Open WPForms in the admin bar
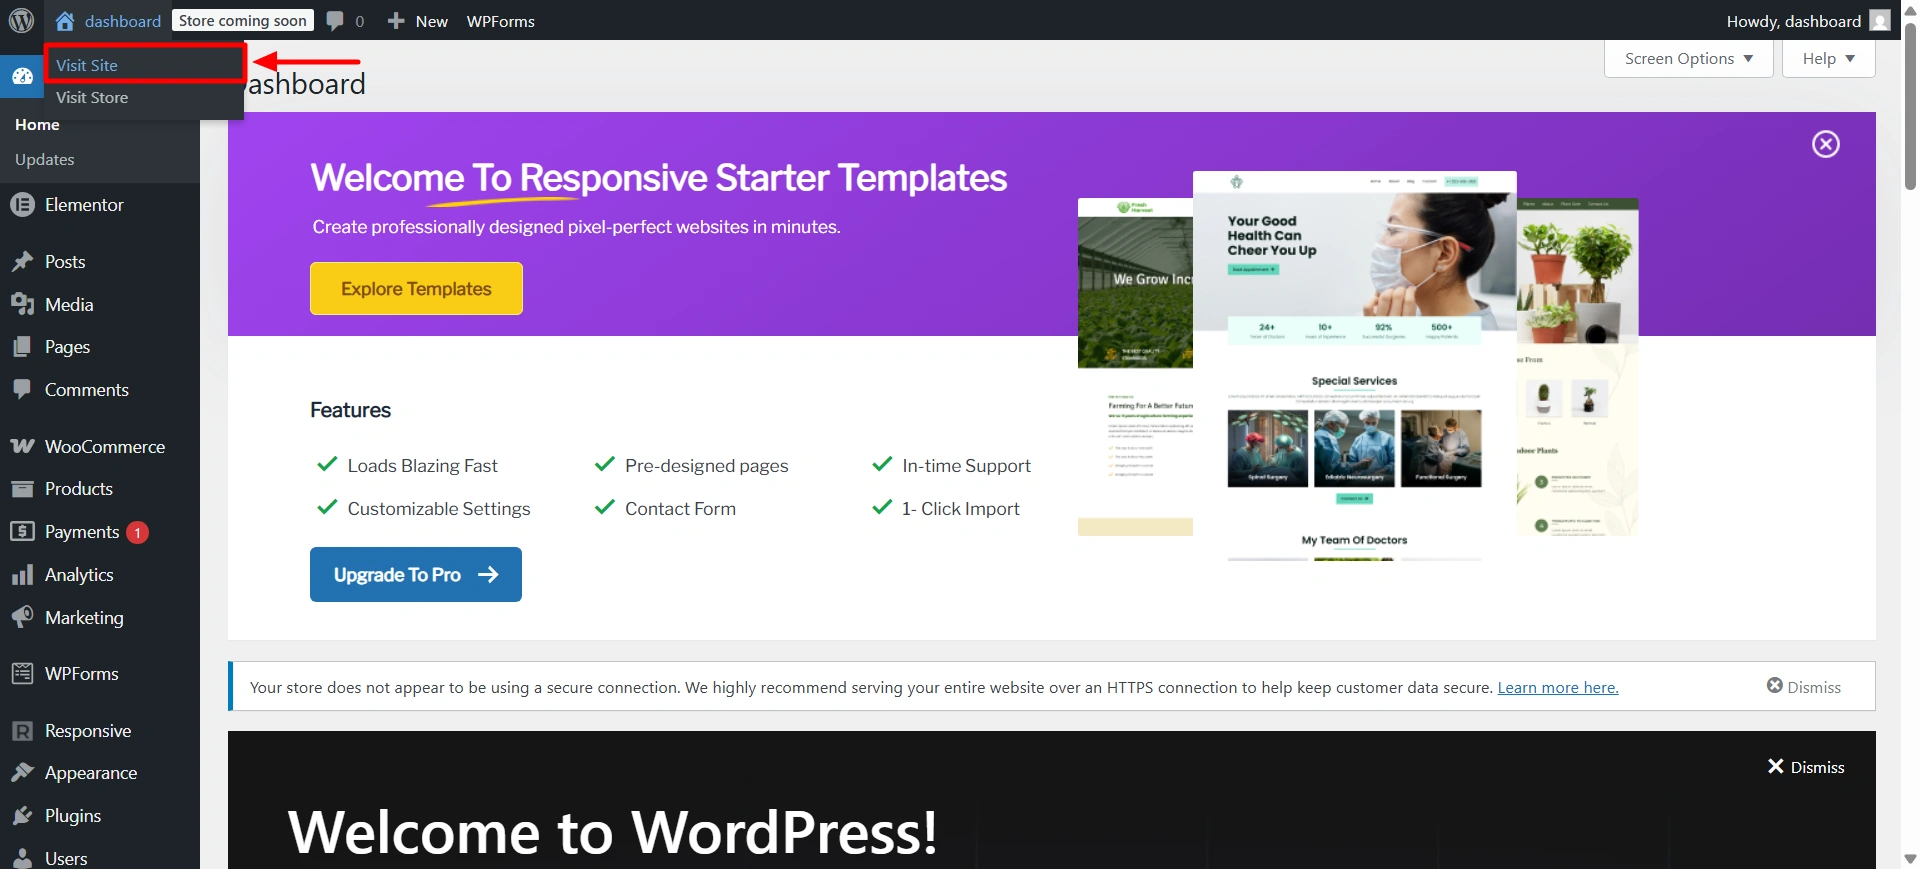The image size is (1920, 869). 501,21
